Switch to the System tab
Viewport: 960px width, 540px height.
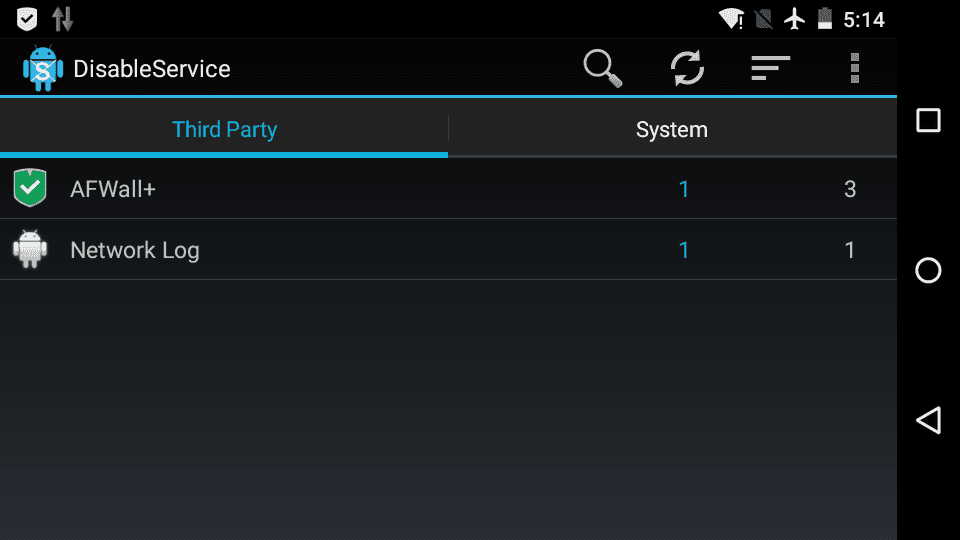pyautogui.click(x=672, y=129)
